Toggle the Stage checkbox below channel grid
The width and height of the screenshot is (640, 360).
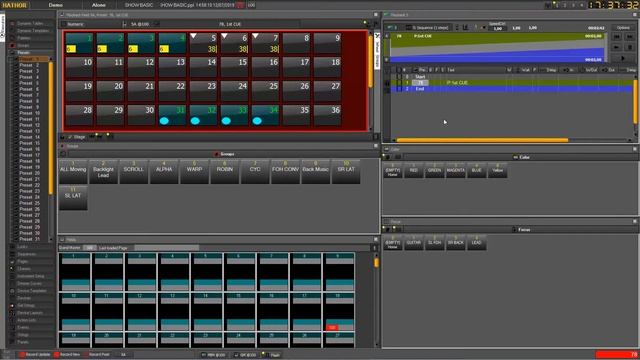click(x=70, y=137)
